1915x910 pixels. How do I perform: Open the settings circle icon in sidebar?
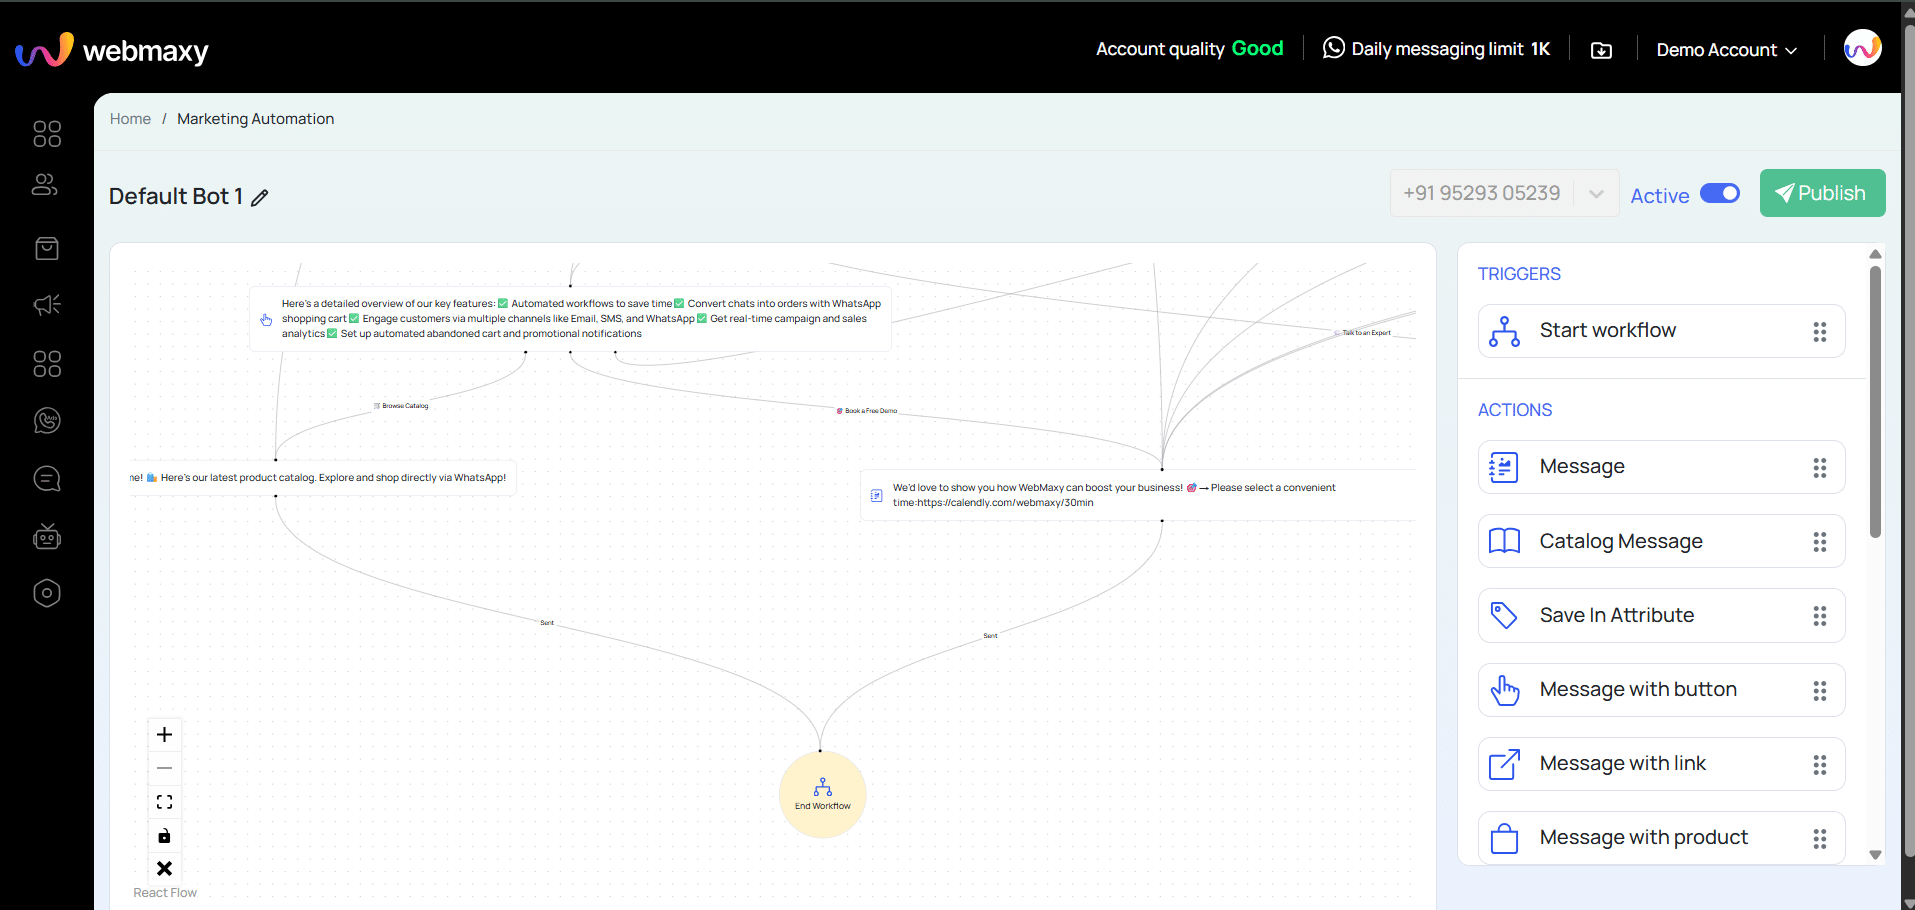[x=47, y=594]
